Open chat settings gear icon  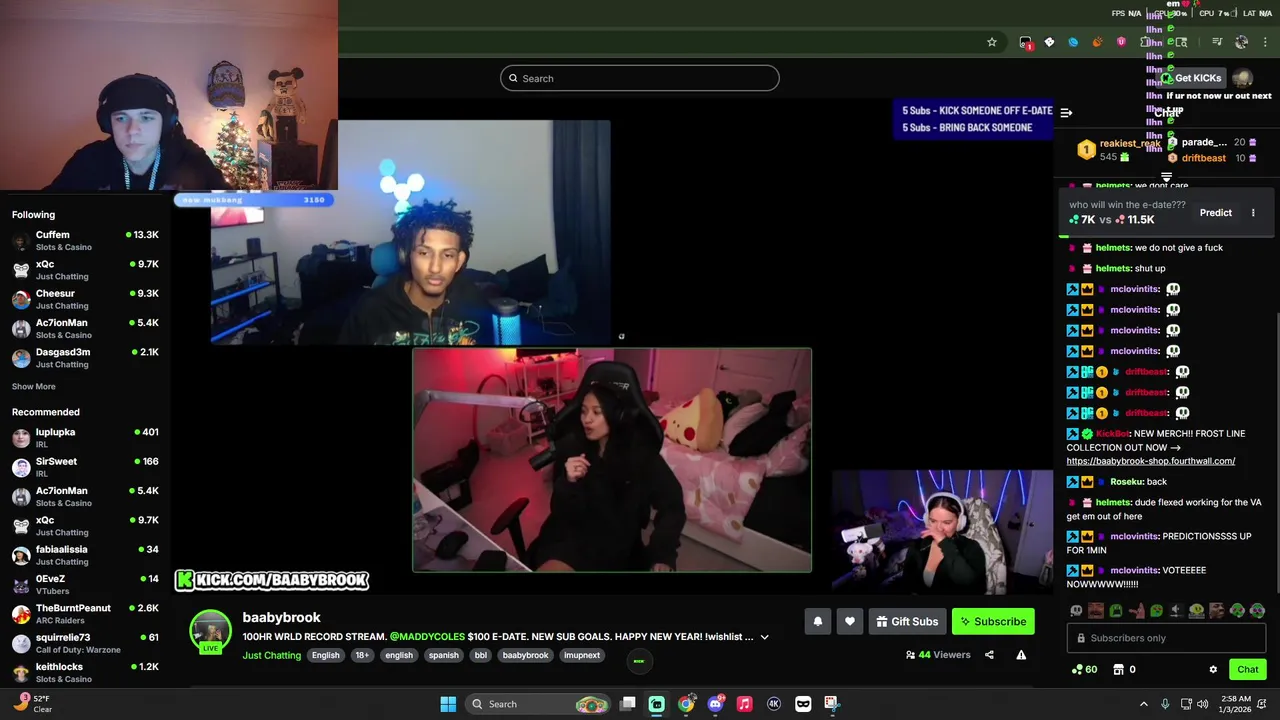click(x=1213, y=670)
